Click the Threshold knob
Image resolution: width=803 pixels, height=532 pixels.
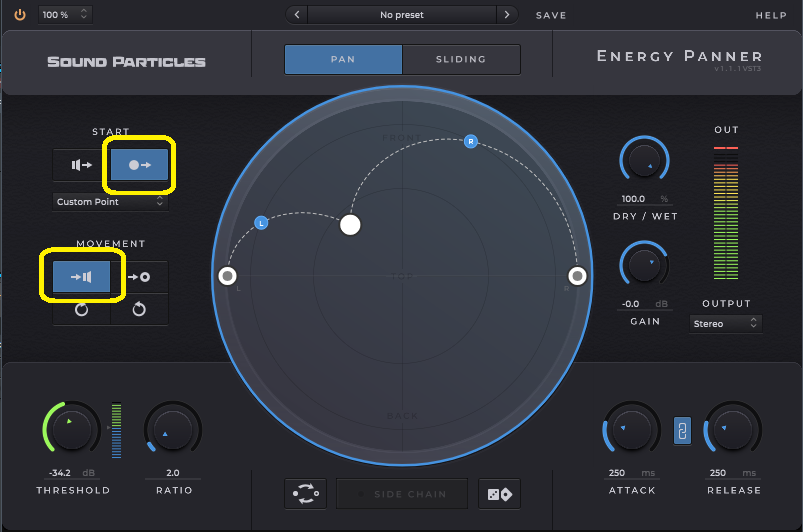coord(72,429)
